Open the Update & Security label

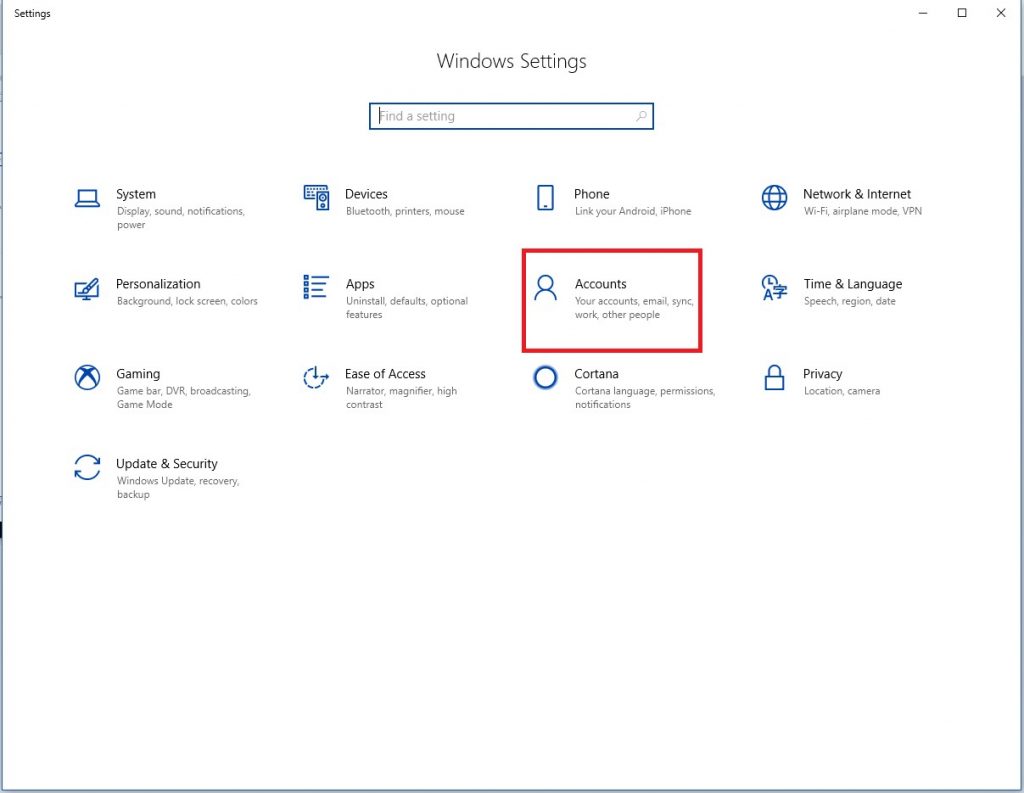167,464
